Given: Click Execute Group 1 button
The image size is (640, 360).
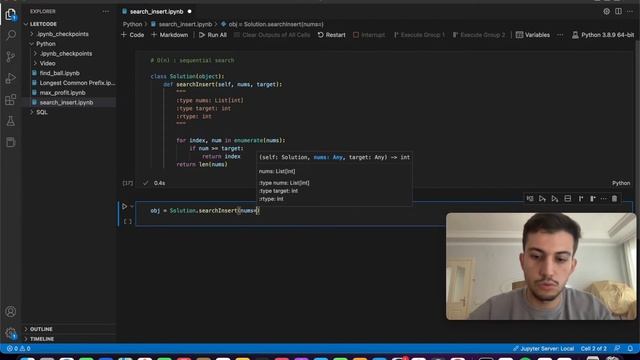Looking at the screenshot, I should click(419, 35).
